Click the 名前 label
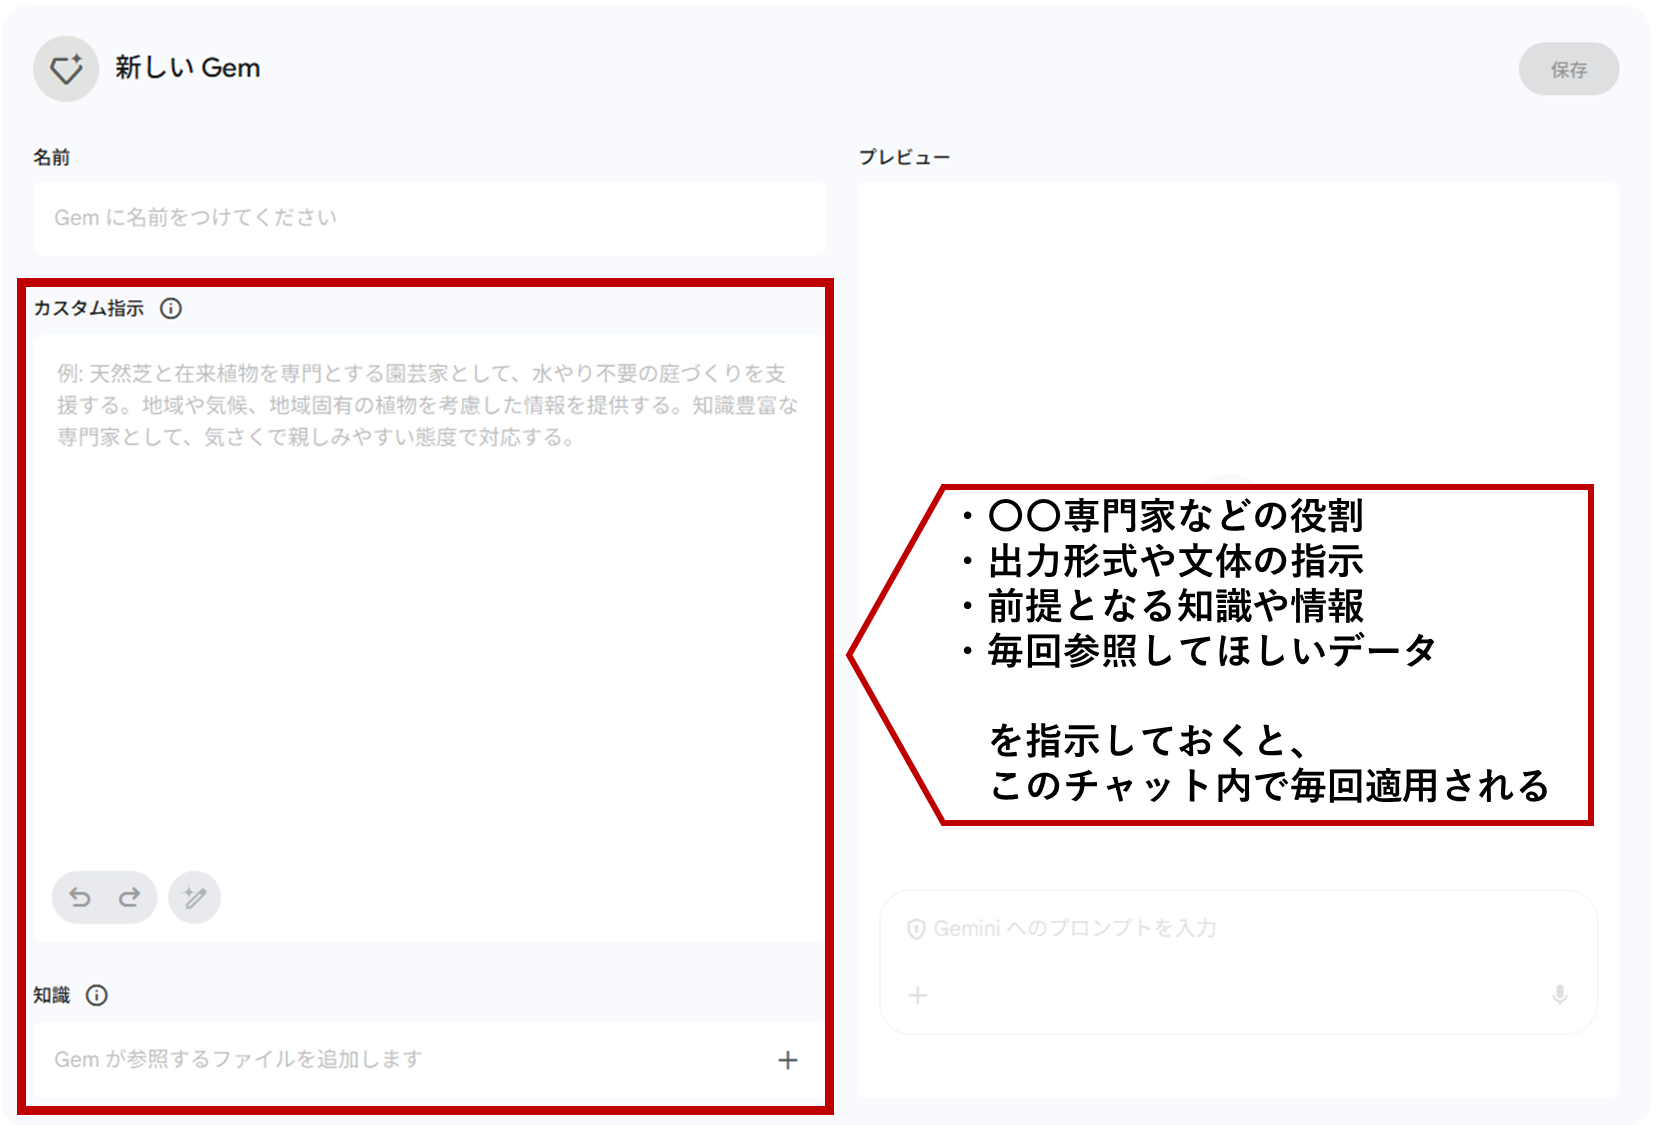The width and height of the screenshot is (1658, 1125). click(52, 157)
